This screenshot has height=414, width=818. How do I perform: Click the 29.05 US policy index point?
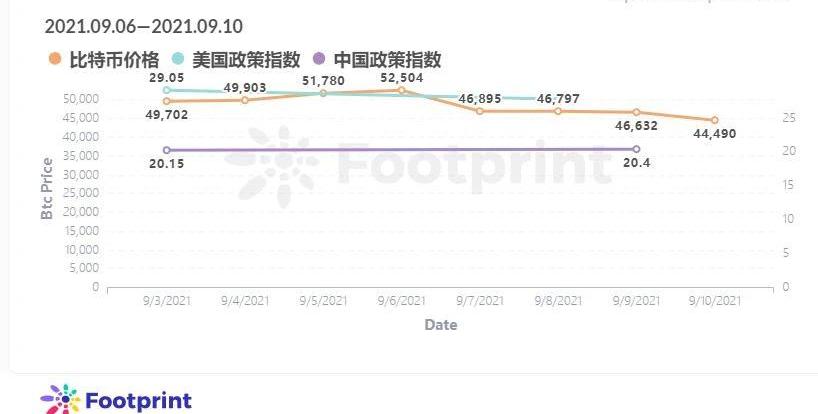(166, 90)
